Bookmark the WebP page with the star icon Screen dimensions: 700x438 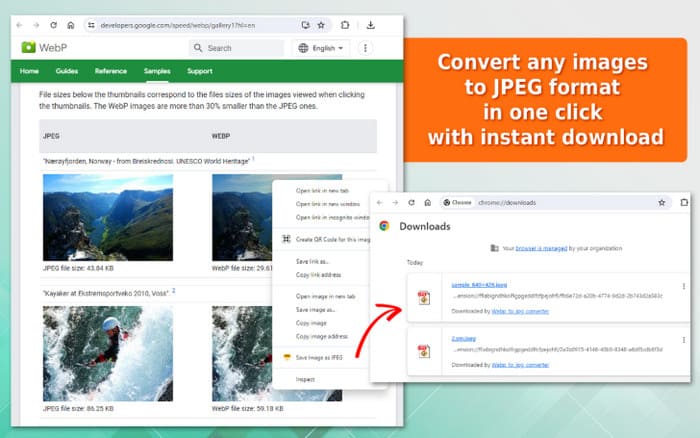pos(320,24)
